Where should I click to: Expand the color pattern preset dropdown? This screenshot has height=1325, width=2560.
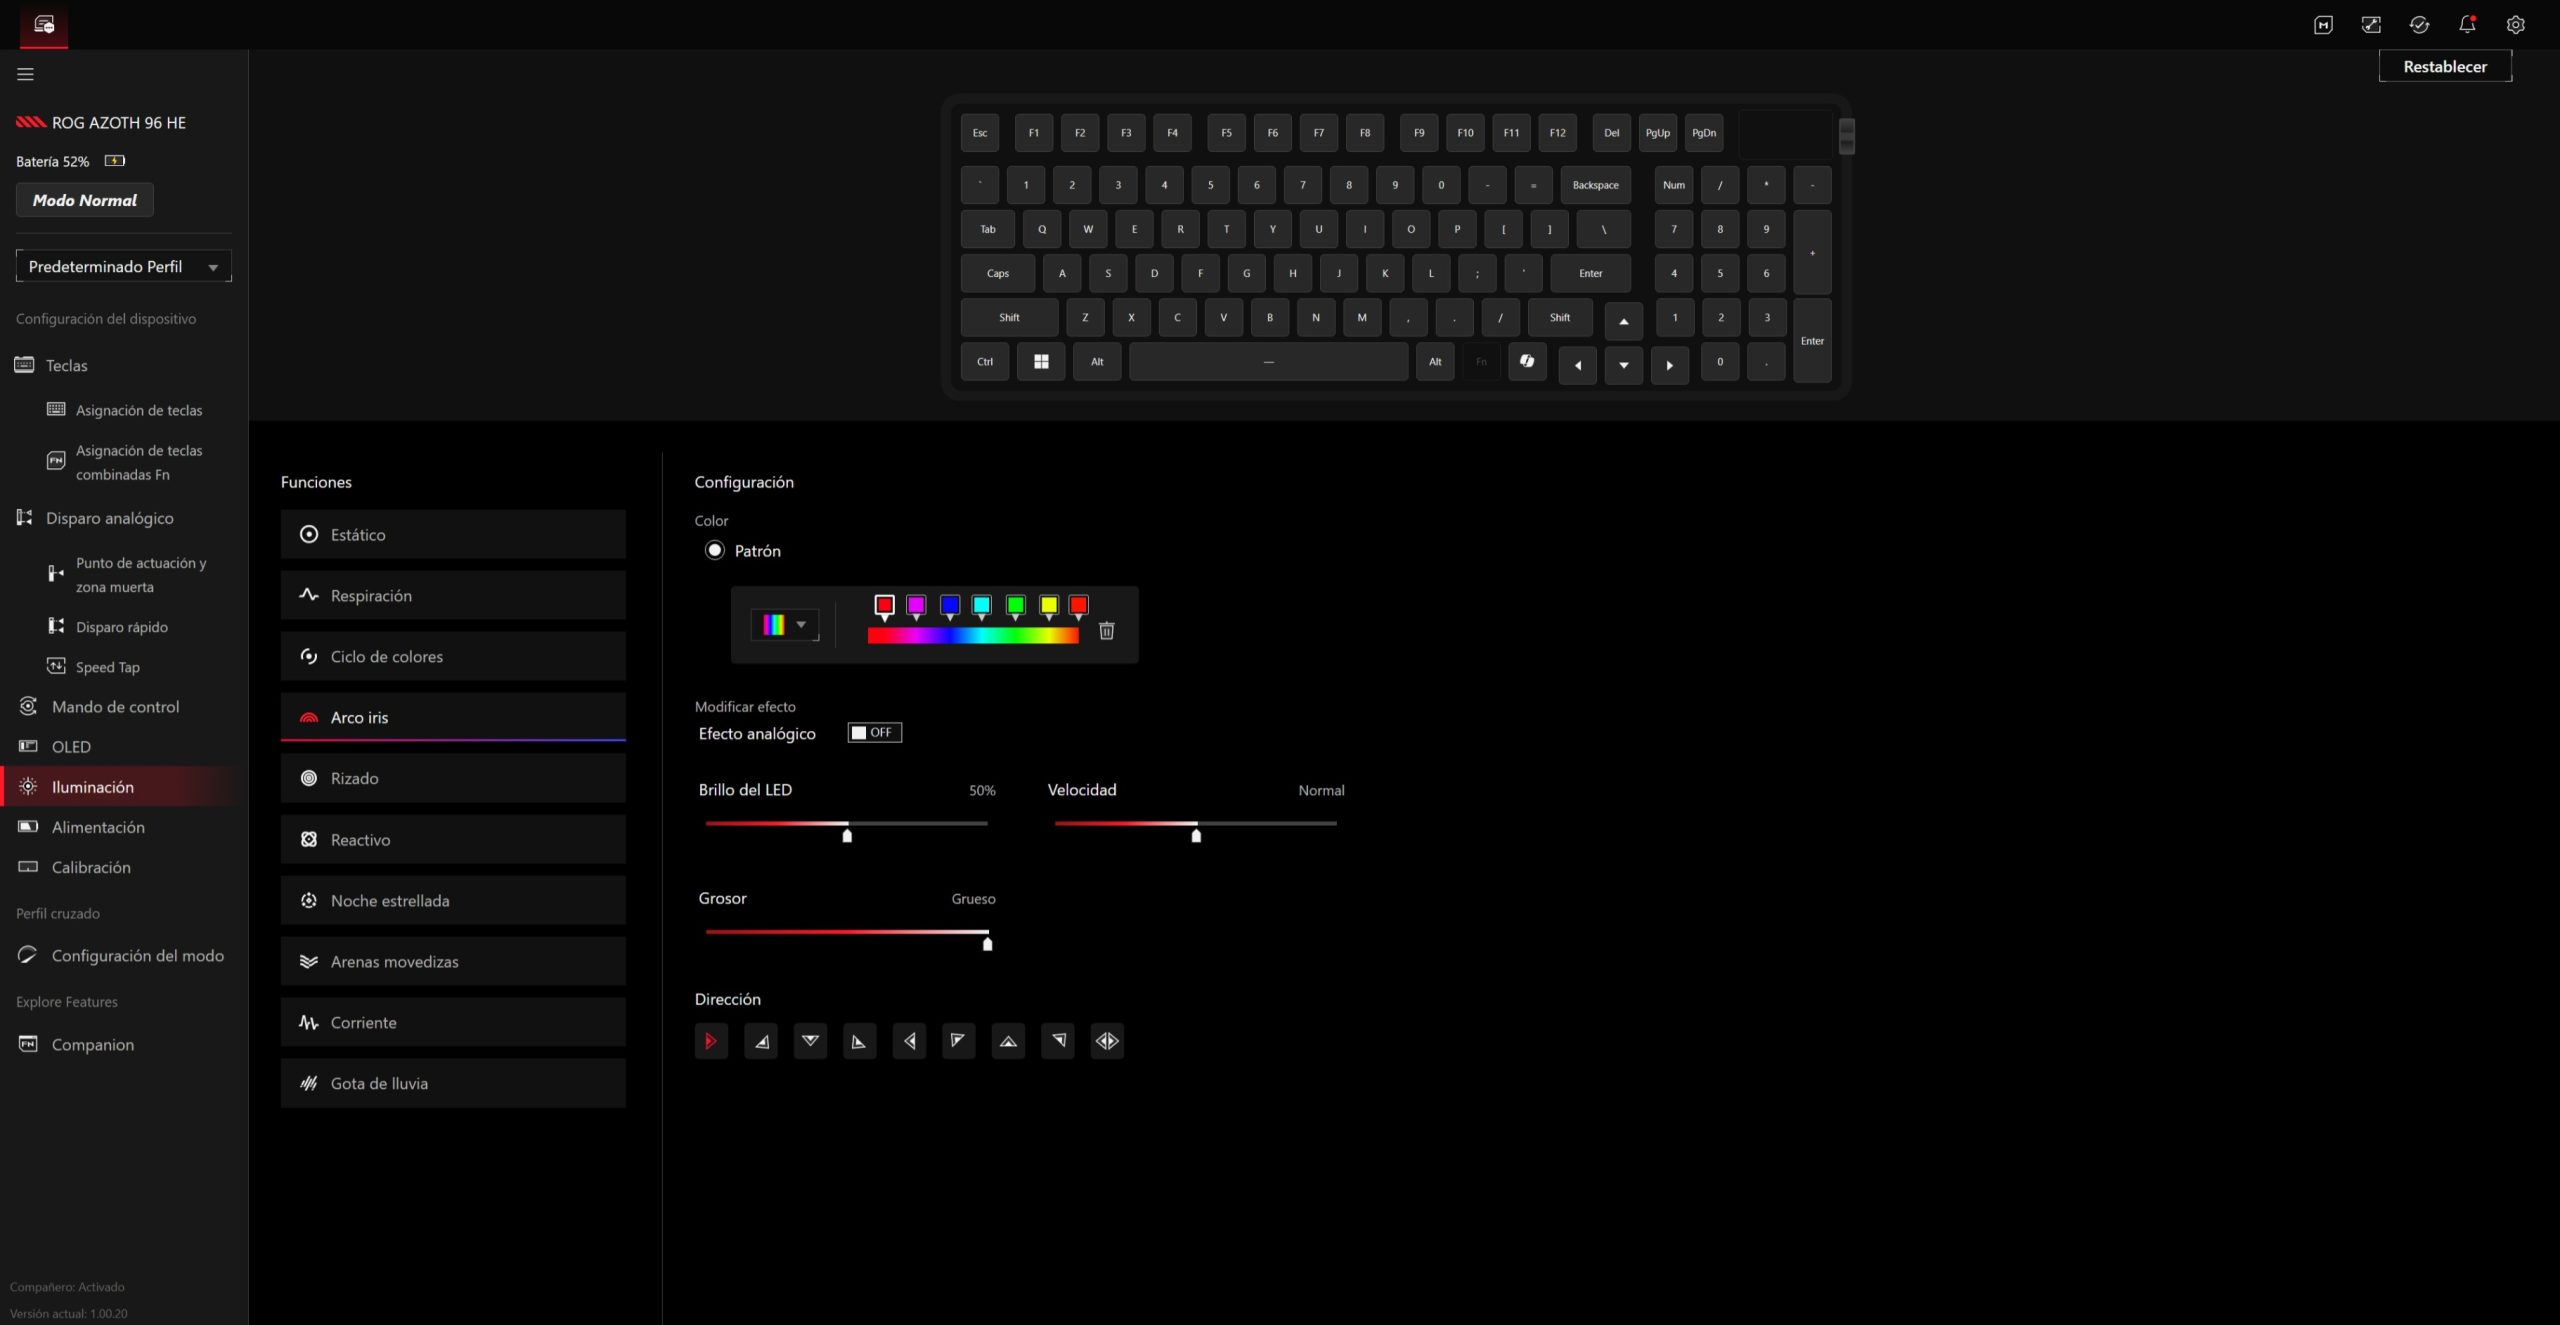click(x=785, y=625)
